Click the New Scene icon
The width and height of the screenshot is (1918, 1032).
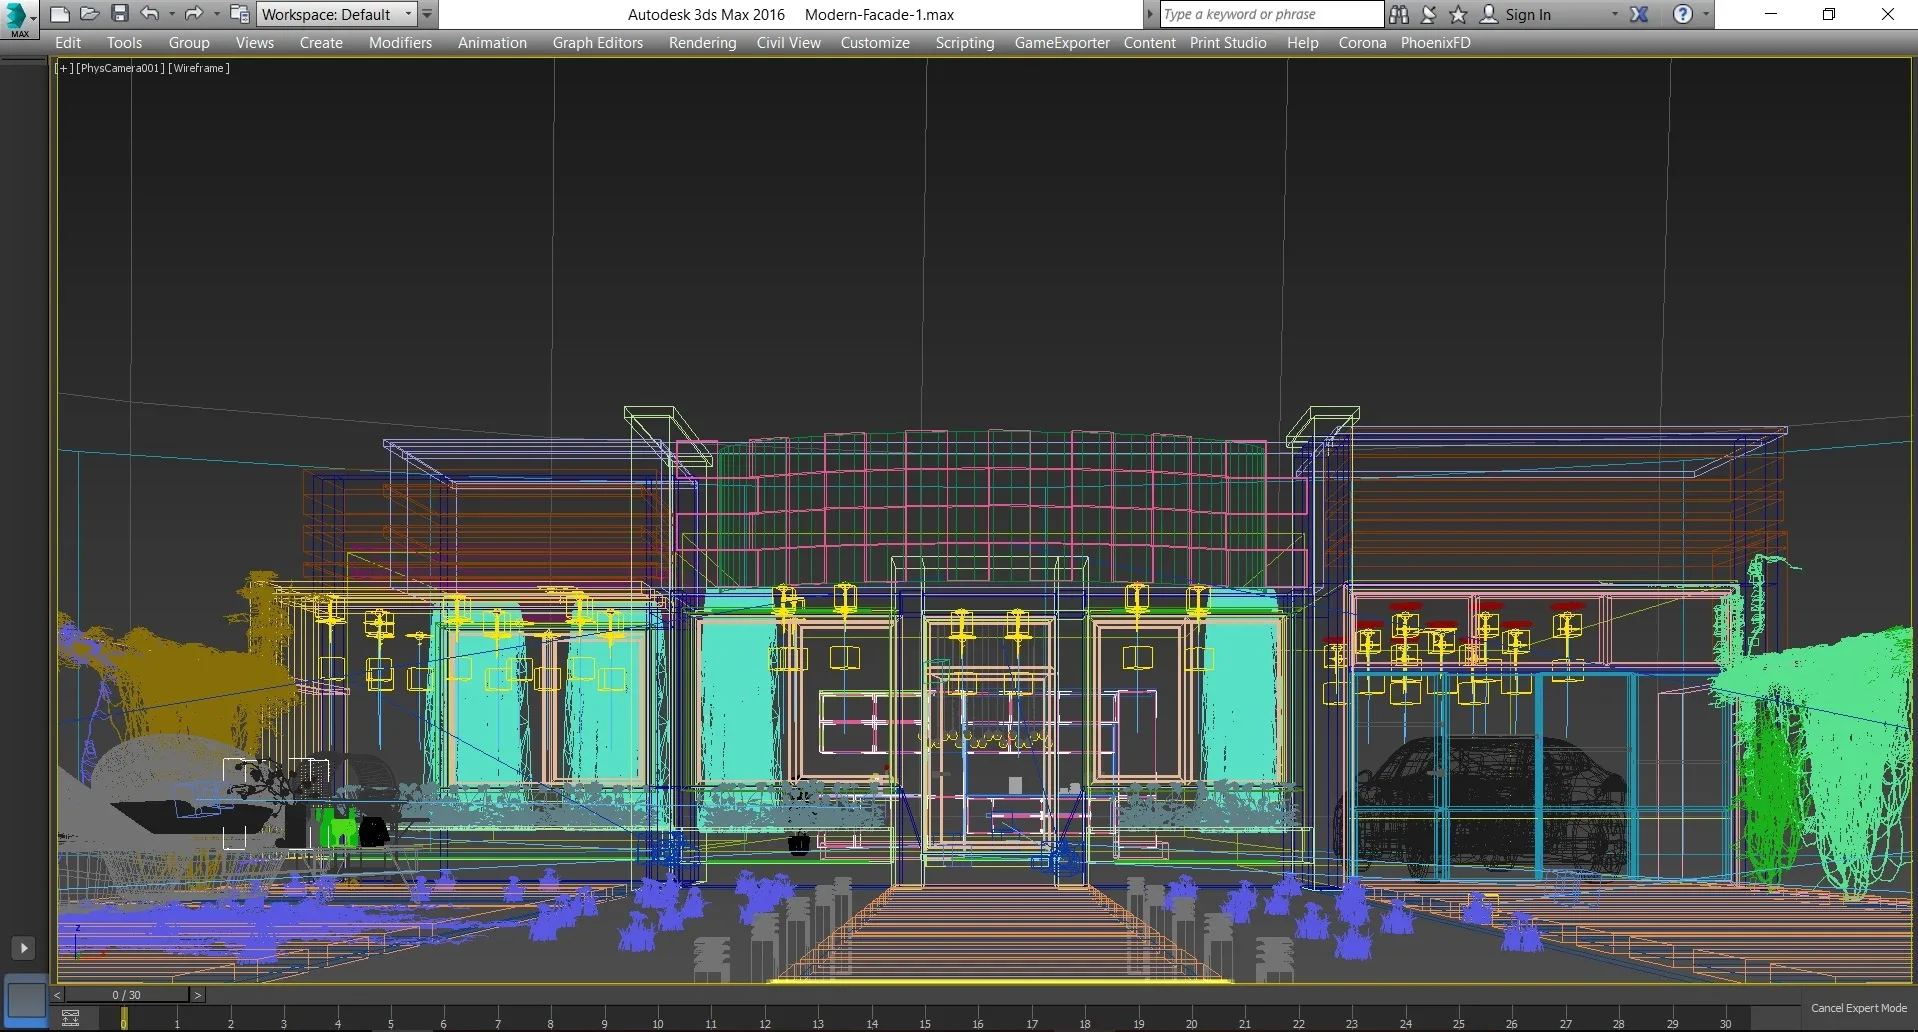point(60,14)
